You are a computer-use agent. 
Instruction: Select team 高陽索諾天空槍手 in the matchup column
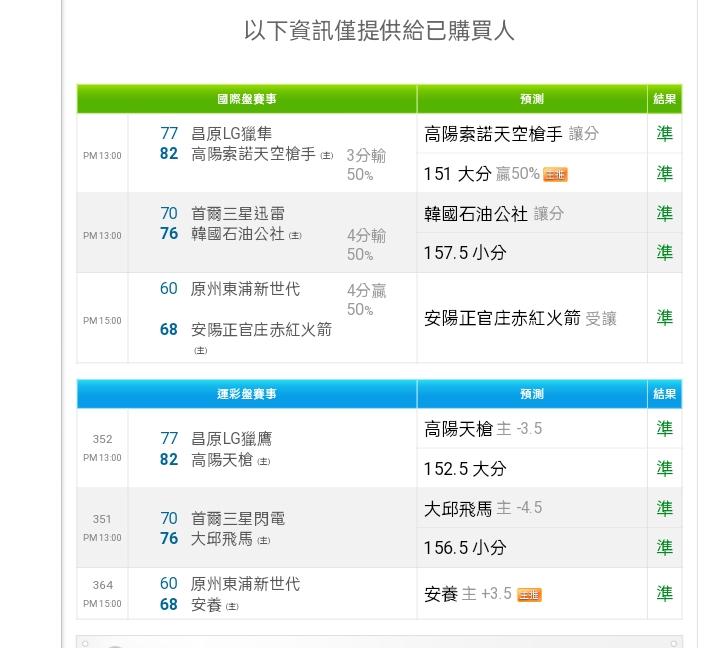tap(253, 154)
